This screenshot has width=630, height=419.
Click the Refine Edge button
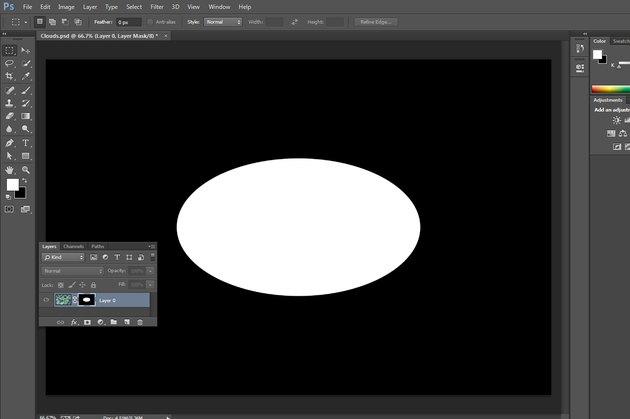[x=376, y=22]
